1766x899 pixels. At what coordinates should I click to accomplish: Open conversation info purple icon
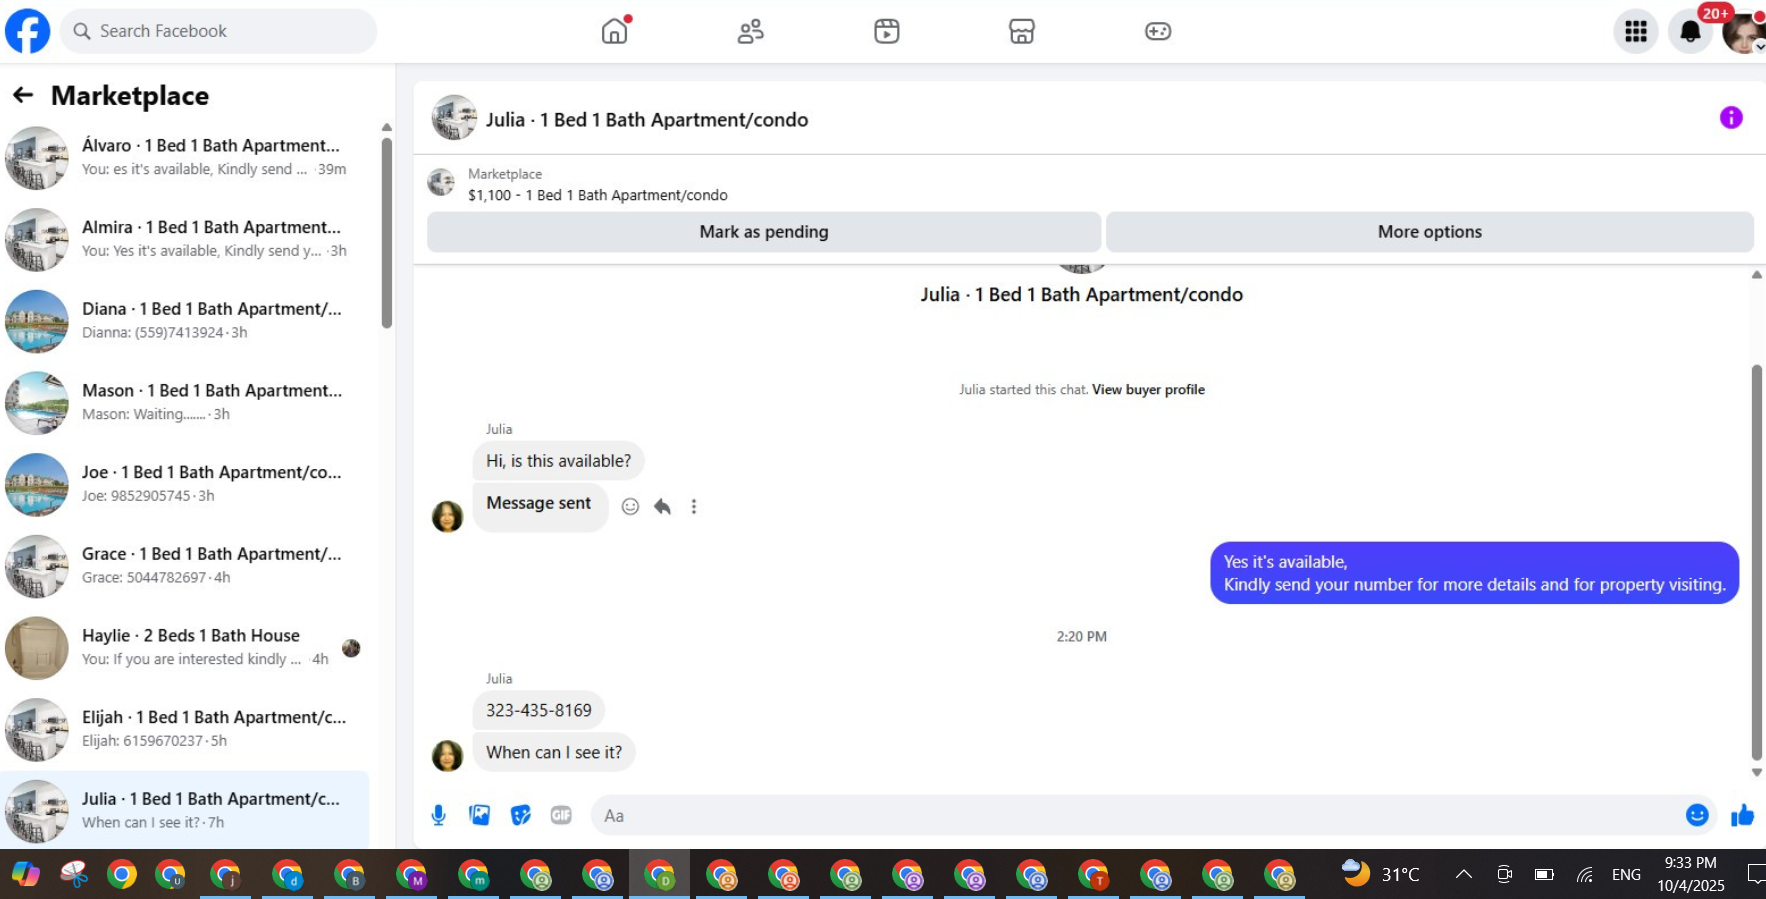[1731, 118]
